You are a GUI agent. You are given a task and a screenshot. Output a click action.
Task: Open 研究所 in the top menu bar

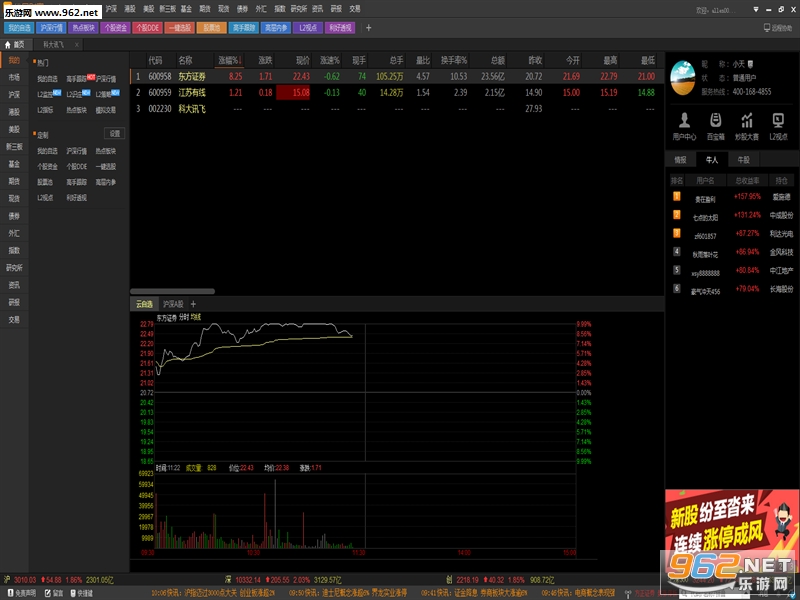tap(298, 9)
